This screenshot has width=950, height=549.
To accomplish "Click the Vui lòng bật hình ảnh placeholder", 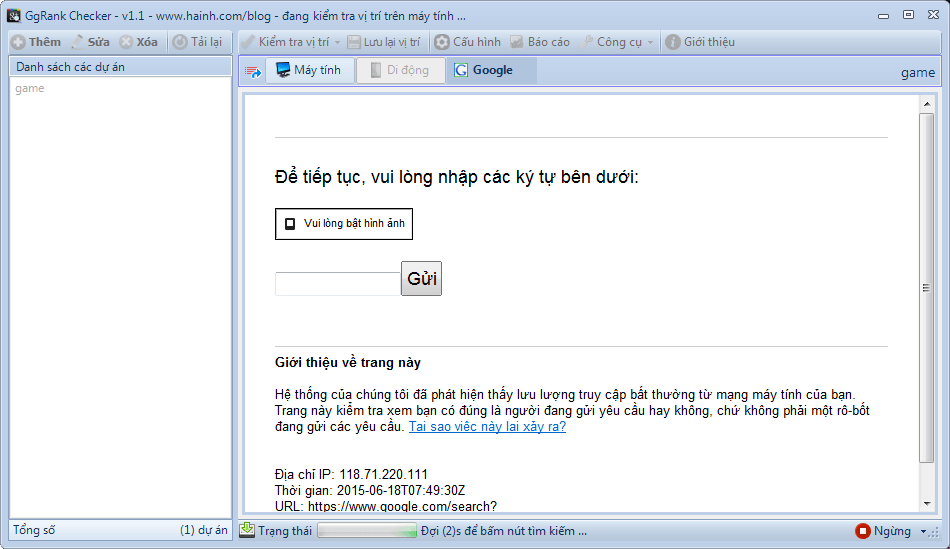I will point(344,224).
